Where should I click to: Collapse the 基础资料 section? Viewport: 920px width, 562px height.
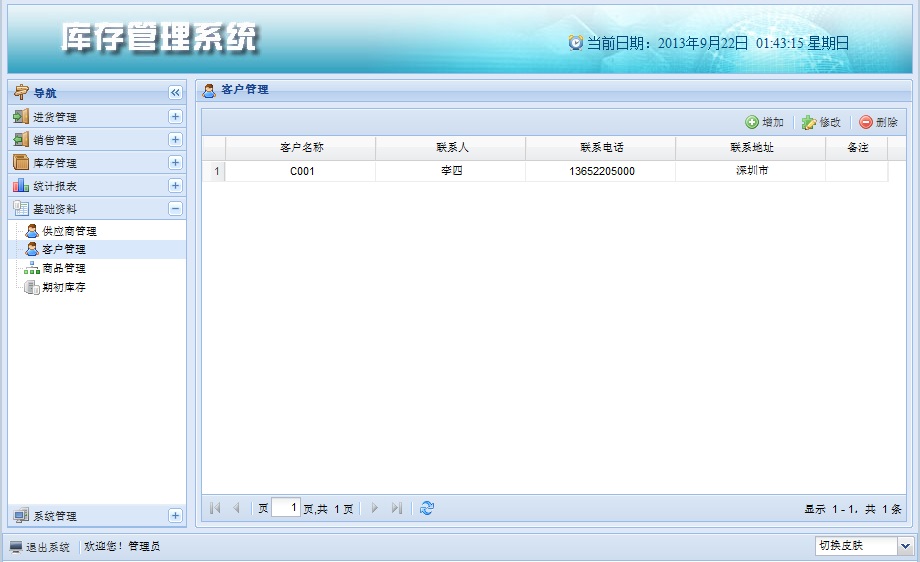pos(175,209)
